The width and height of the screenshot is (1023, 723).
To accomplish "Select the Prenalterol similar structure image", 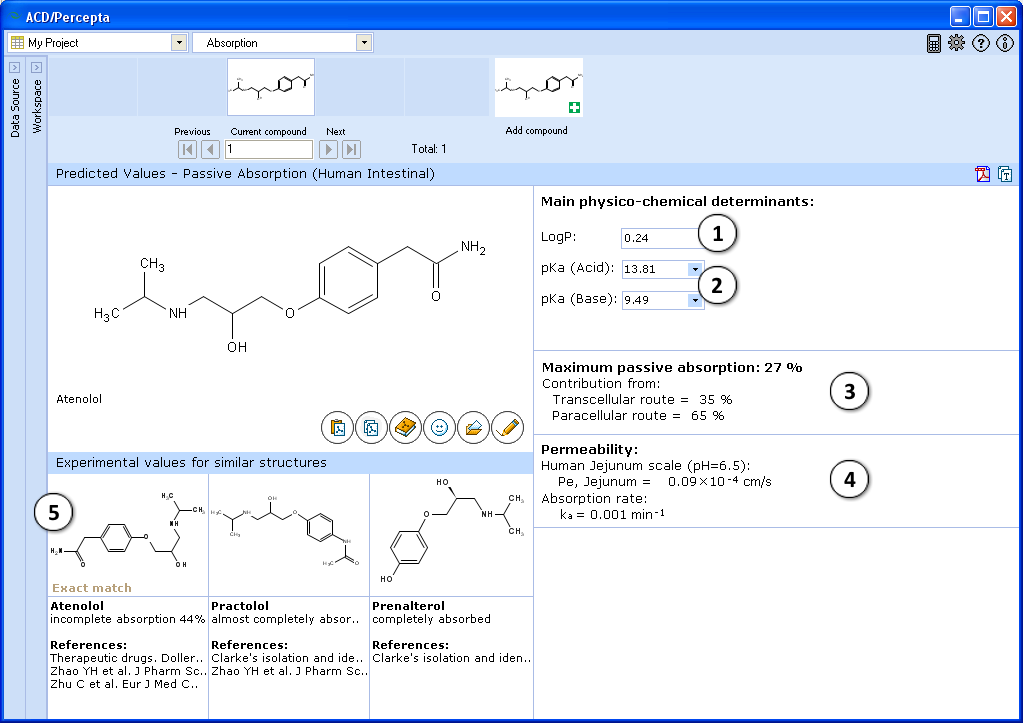I will (451, 534).
